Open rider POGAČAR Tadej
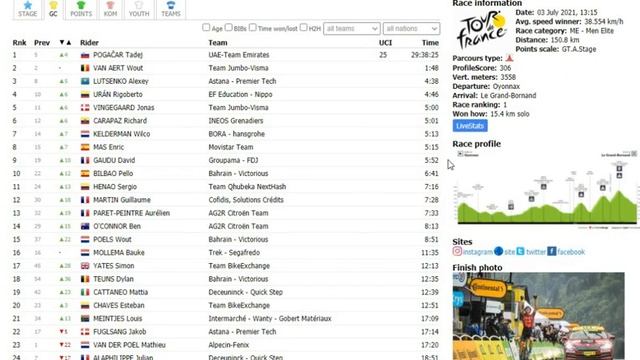Screen dimensions: 640x360 coord(118,55)
